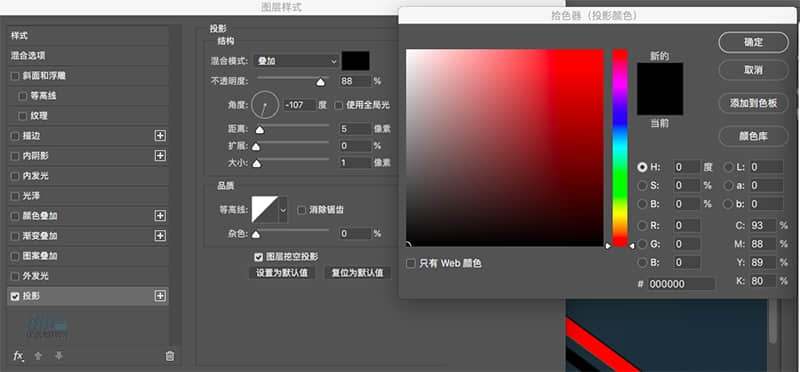
Task: Click the 新的 color preview swatch
Action: click(x=660, y=76)
